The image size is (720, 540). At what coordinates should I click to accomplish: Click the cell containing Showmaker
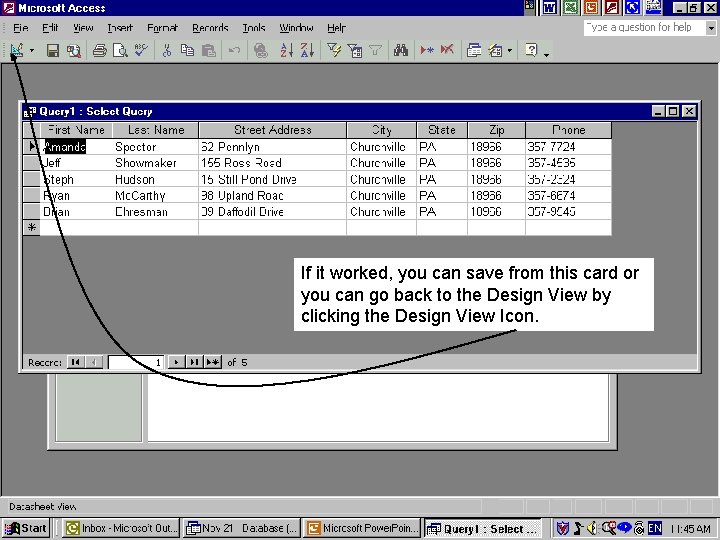click(156, 163)
